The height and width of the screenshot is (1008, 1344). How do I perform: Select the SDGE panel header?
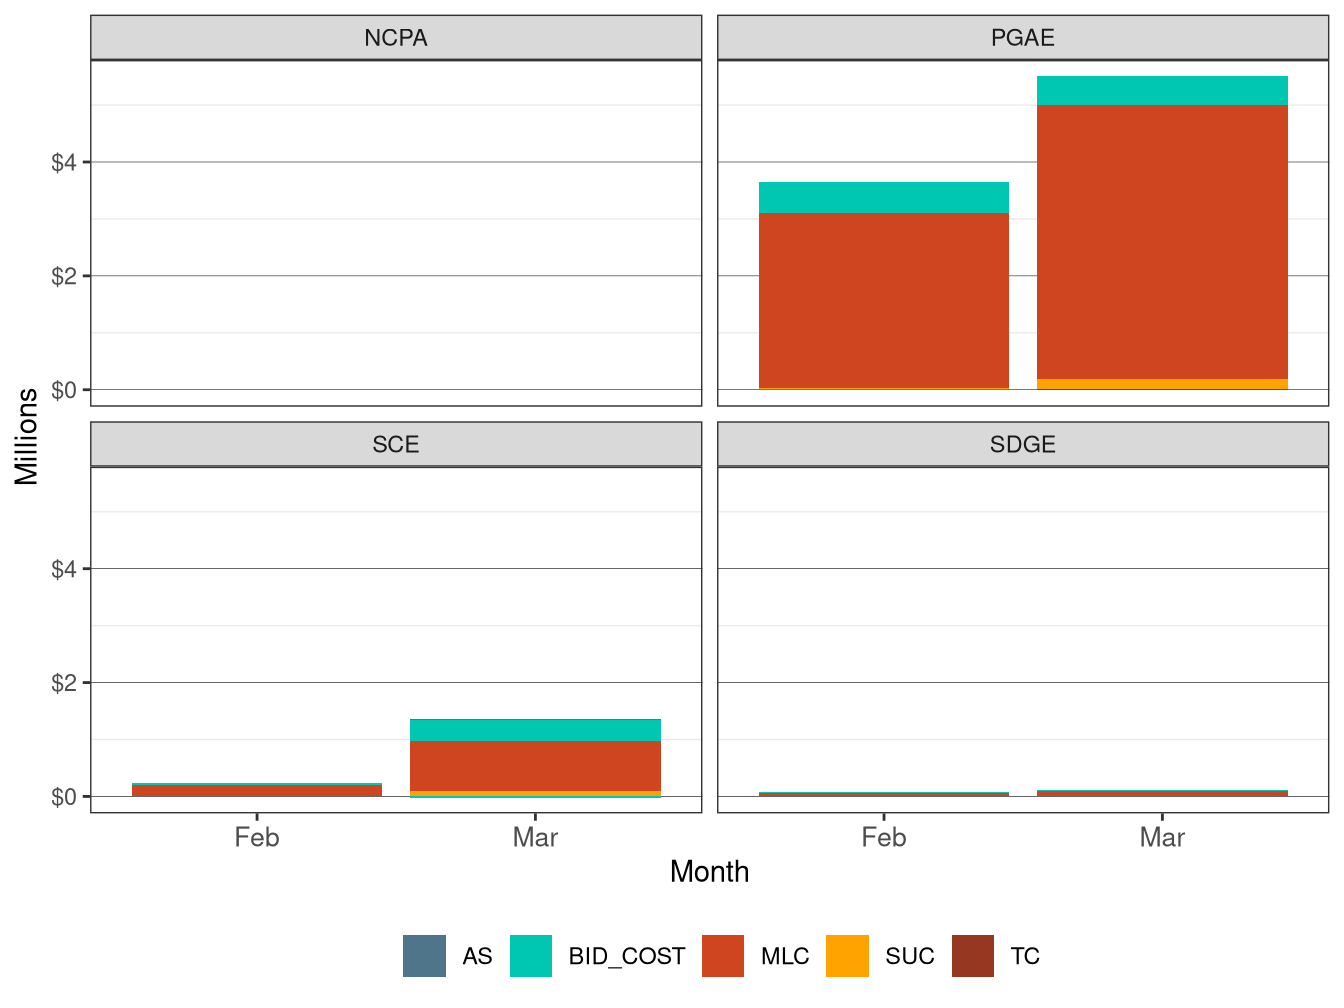[1023, 445]
